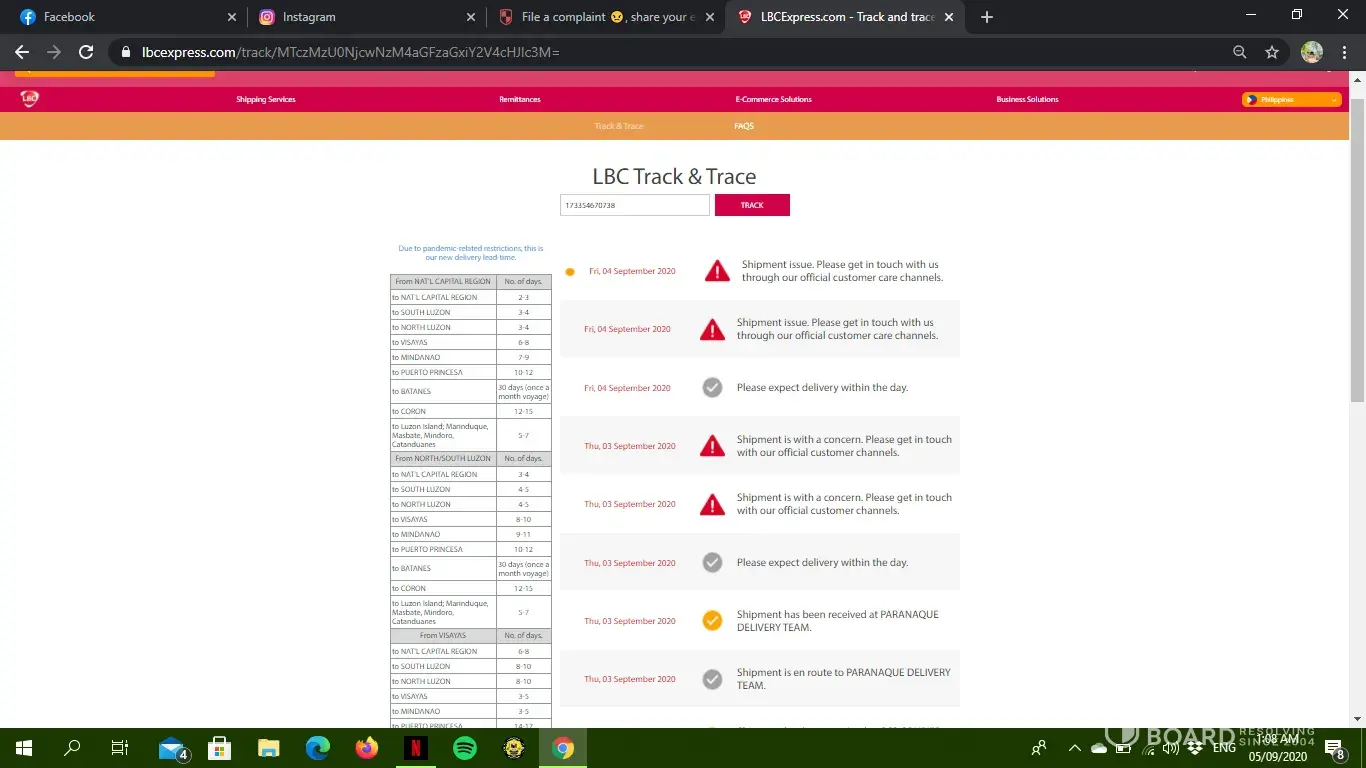Screen dimensions: 1366x768
Task: Open the Remittances menu
Action: (520, 99)
